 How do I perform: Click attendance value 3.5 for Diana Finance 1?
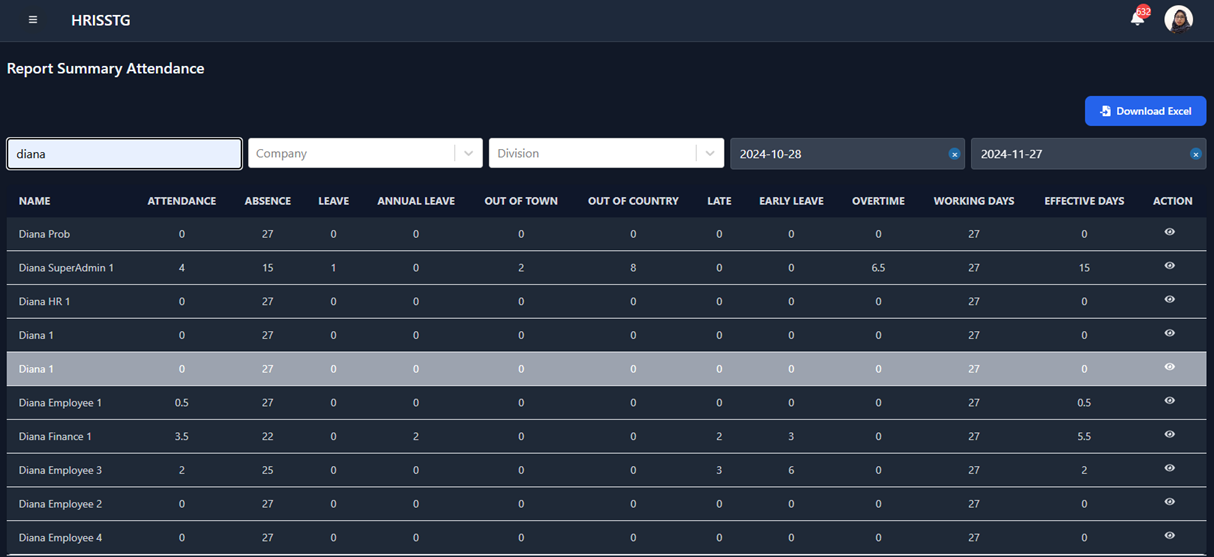tap(181, 437)
